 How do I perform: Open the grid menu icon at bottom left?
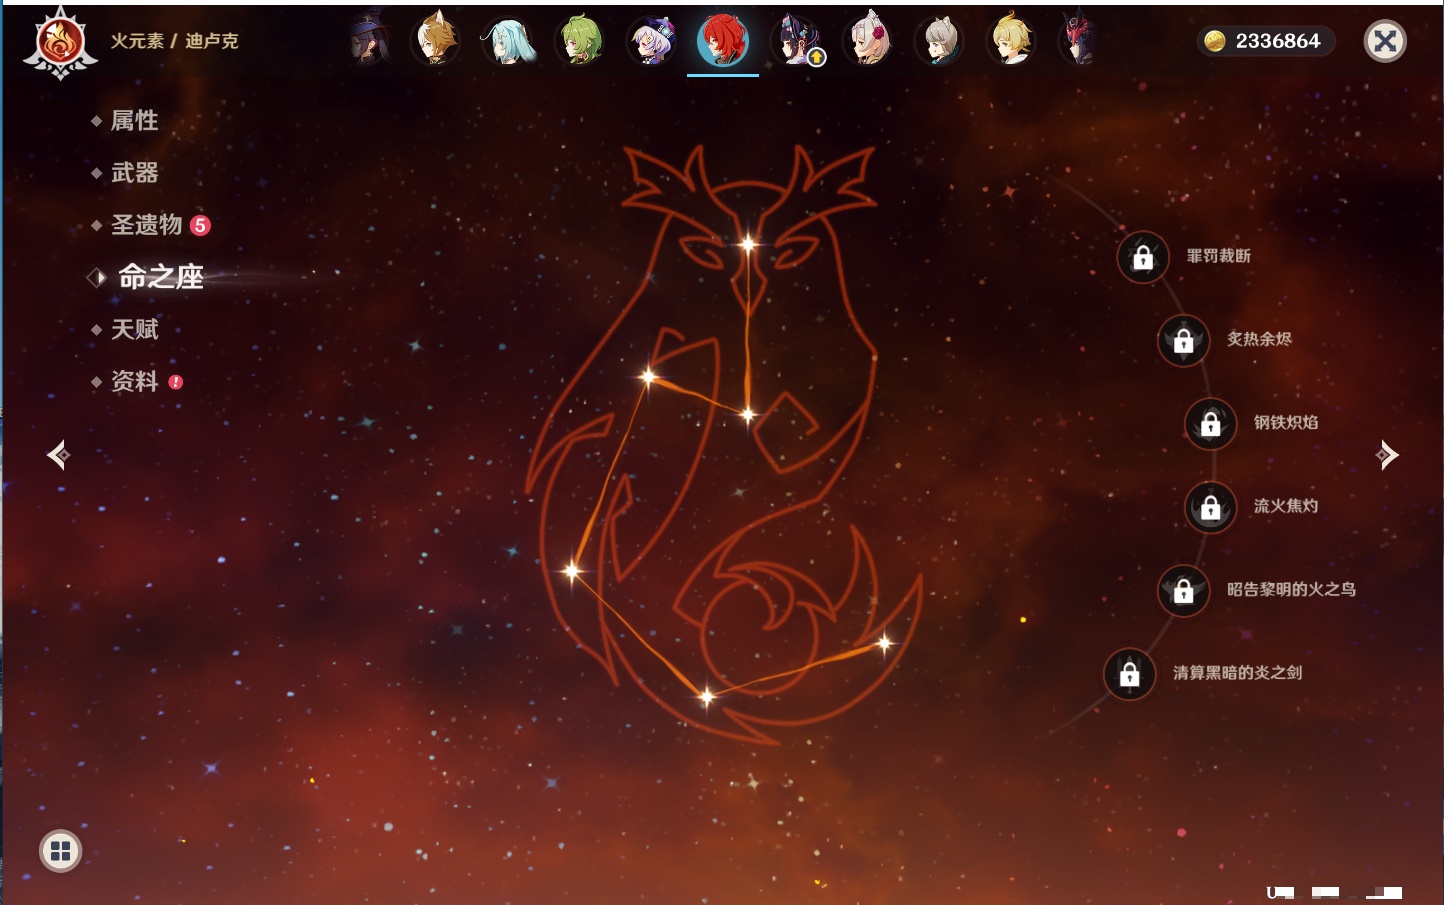(60, 851)
